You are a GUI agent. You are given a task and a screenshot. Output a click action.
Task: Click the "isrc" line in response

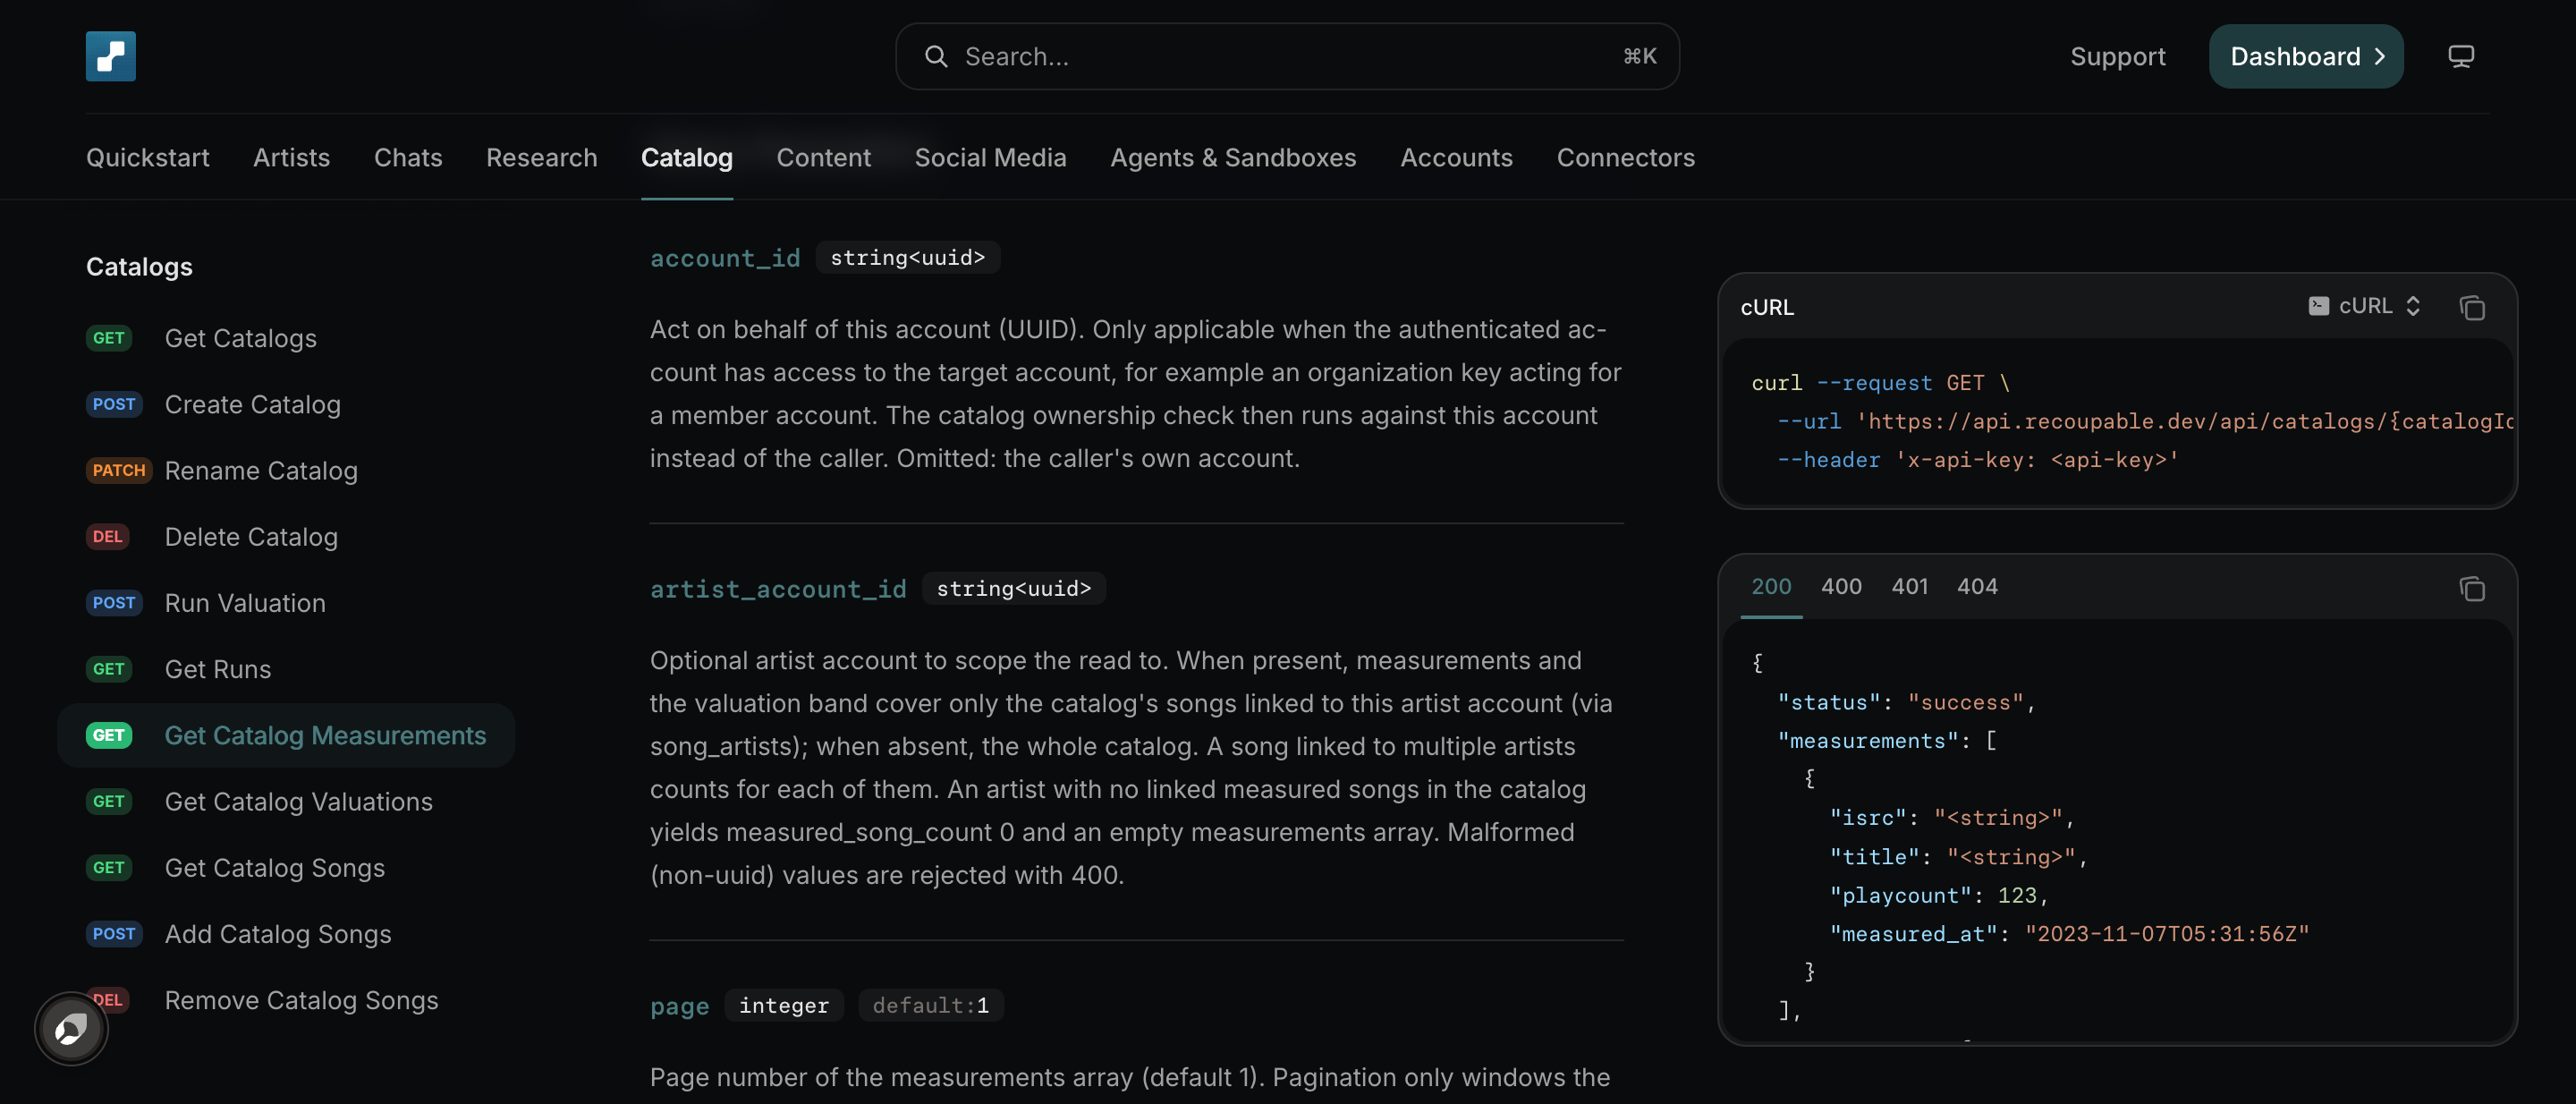[1952, 817]
